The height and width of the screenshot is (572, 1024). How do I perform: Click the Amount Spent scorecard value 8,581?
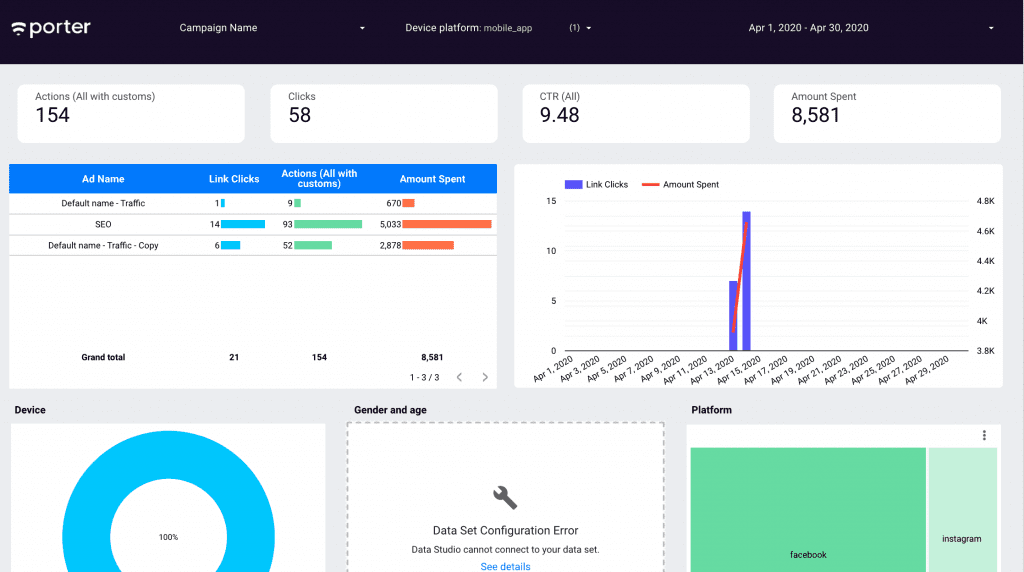(815, 116)
